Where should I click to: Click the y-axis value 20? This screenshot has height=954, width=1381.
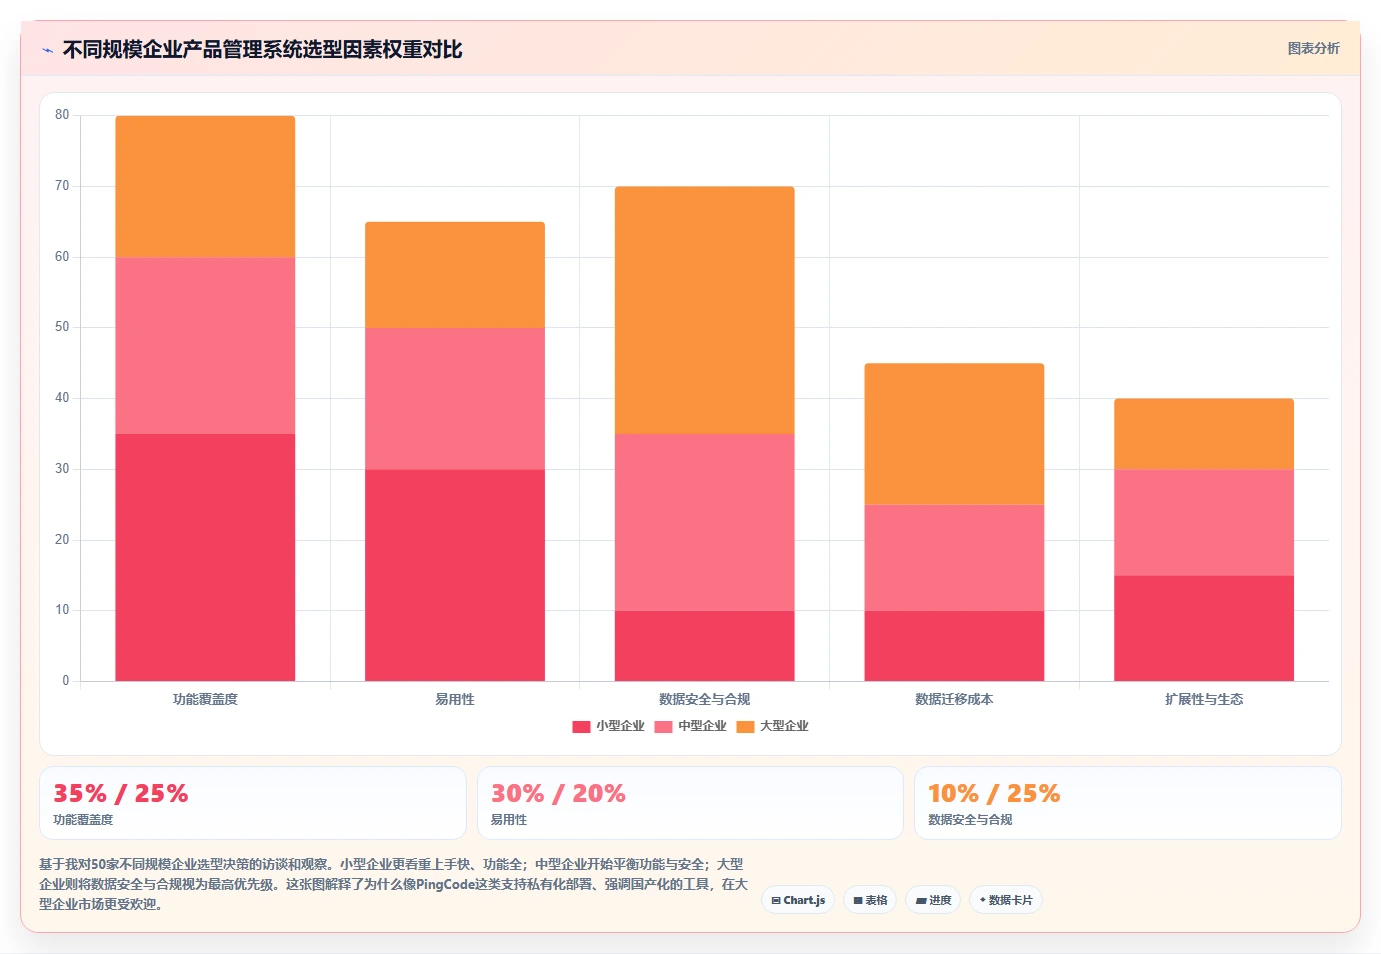coord(62,540)
